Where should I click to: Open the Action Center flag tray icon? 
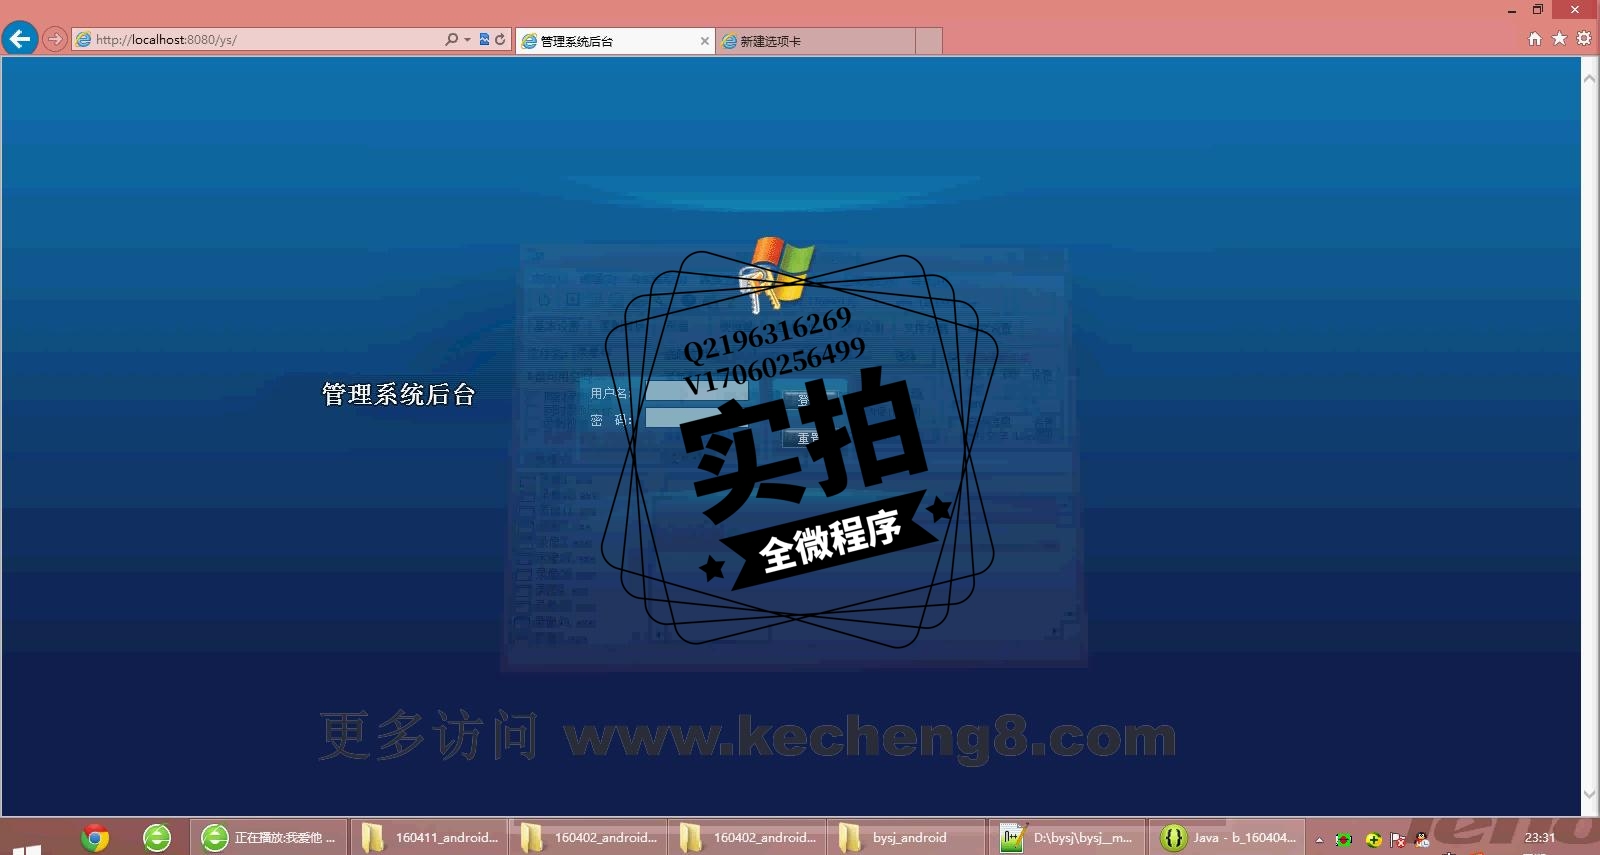pyautogui.click(x=1398, y=839)
